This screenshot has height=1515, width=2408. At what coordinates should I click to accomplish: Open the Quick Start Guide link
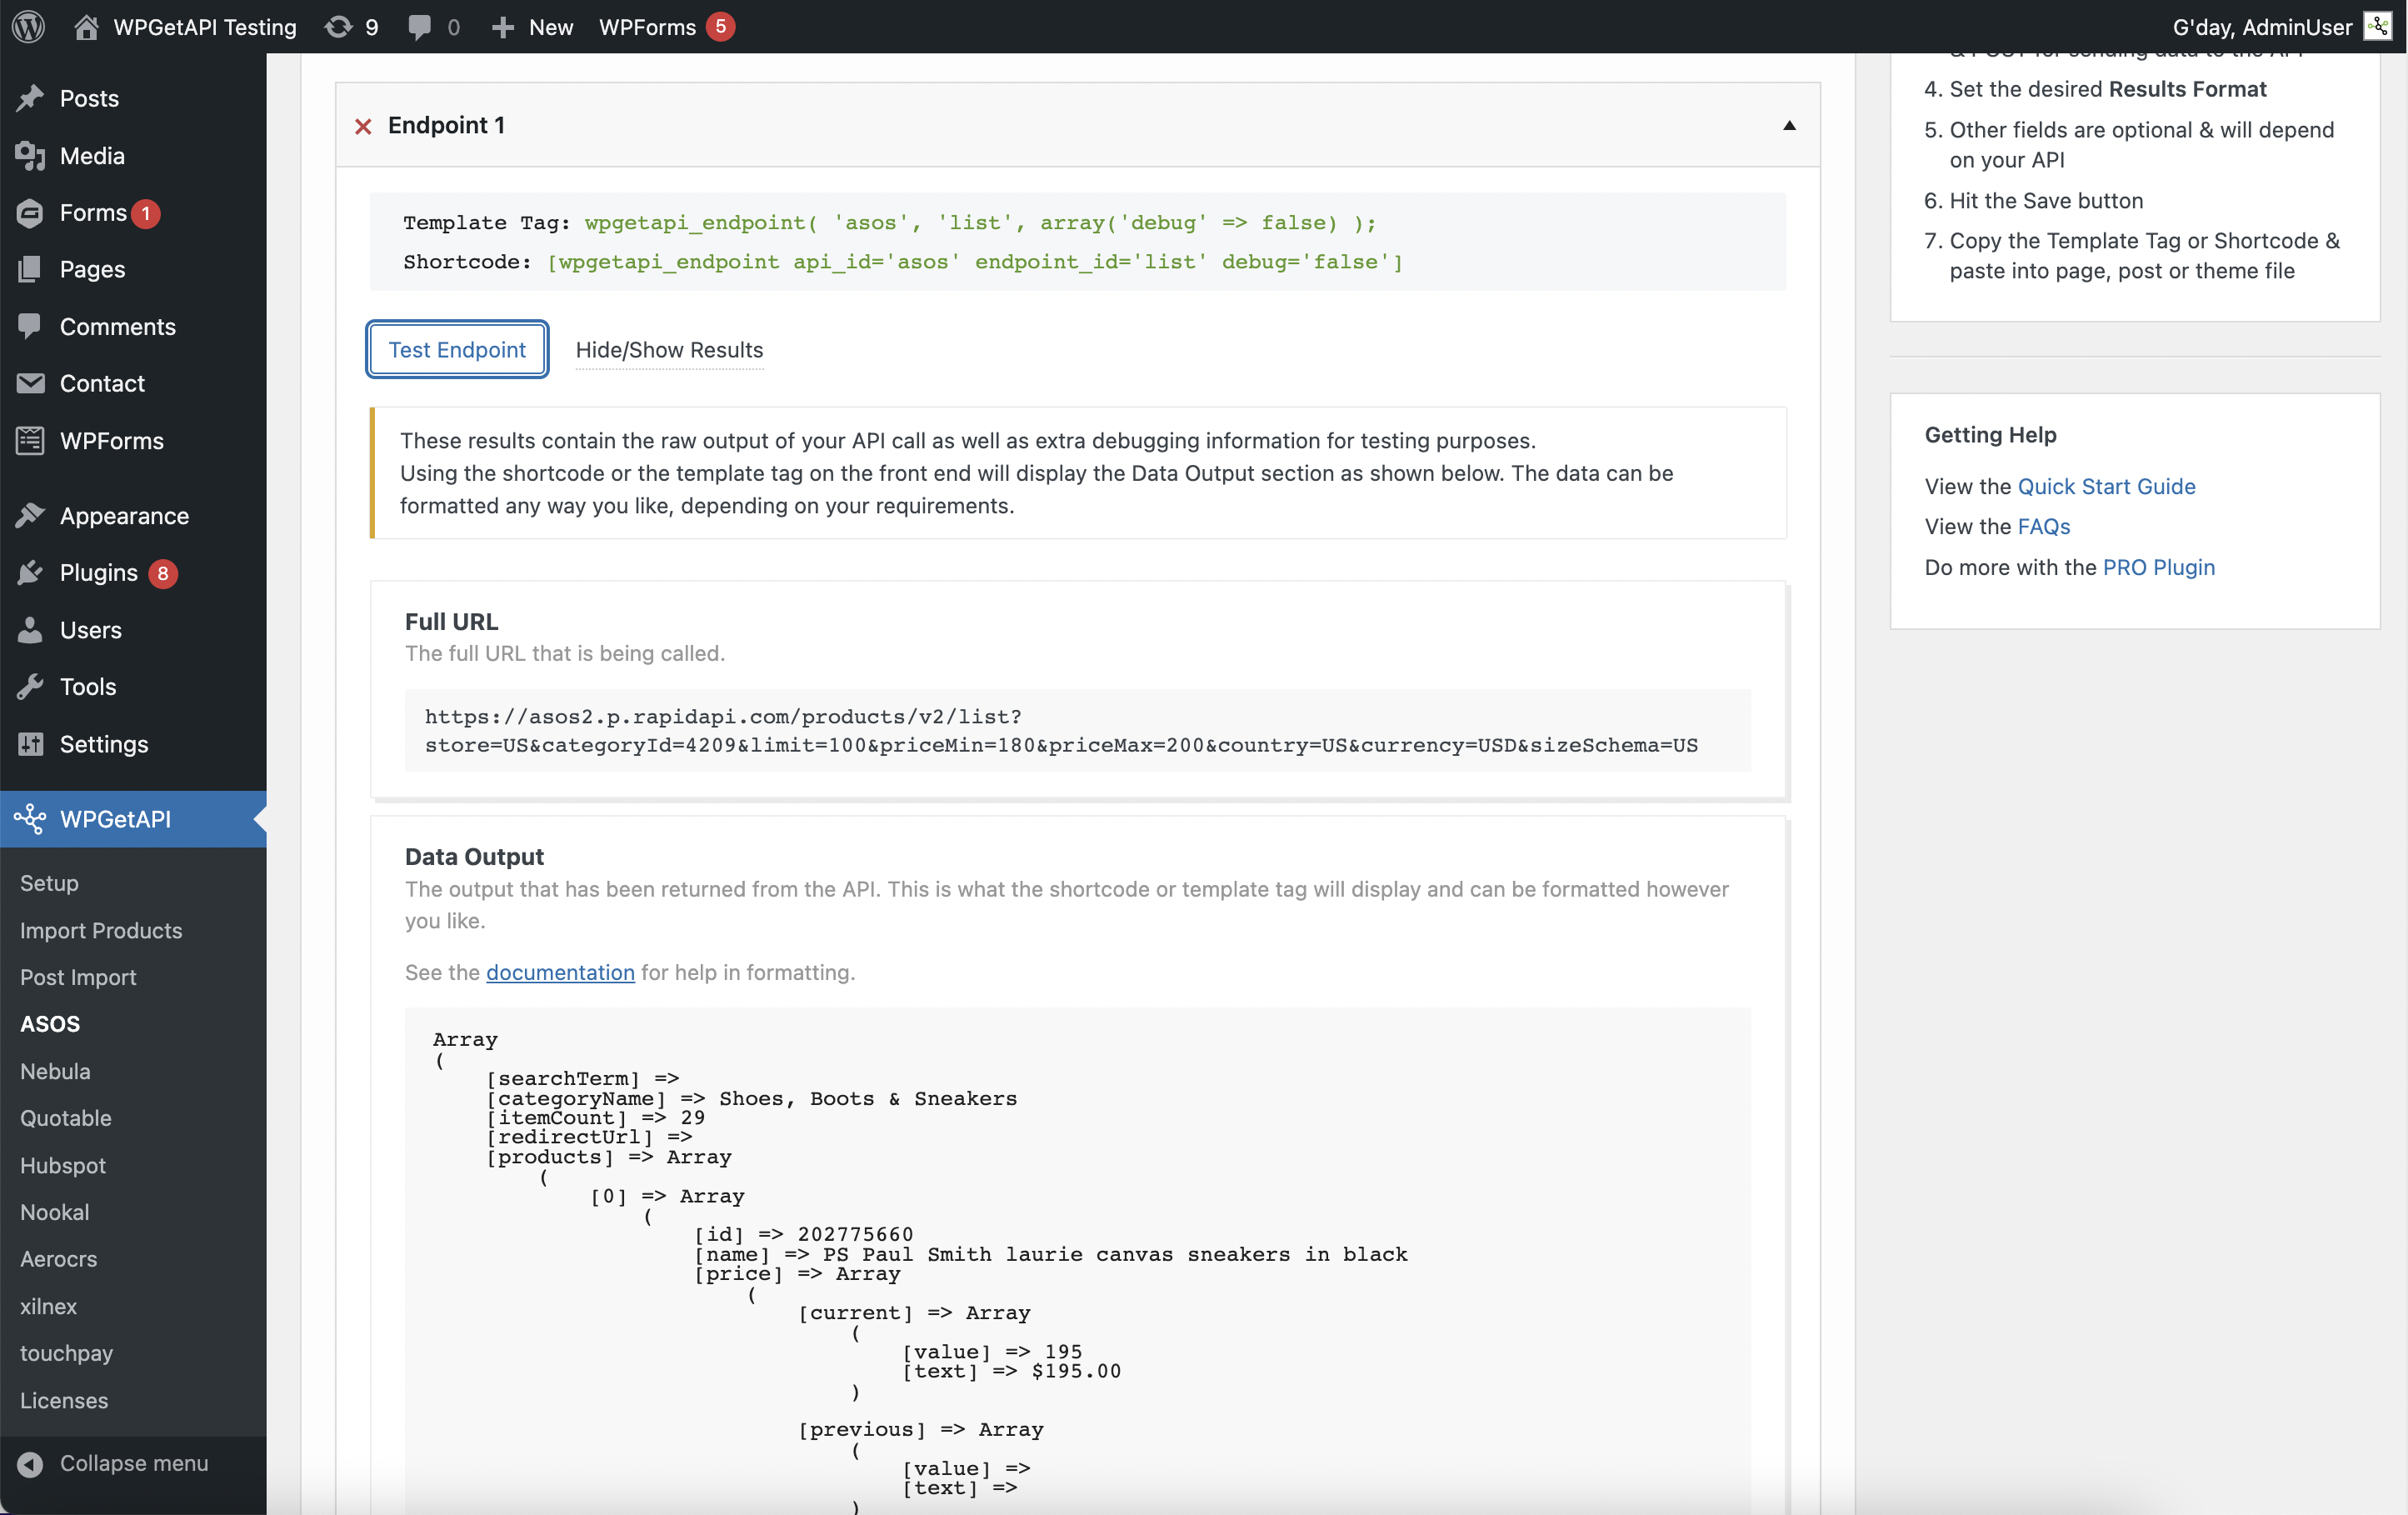[2106, 486]
